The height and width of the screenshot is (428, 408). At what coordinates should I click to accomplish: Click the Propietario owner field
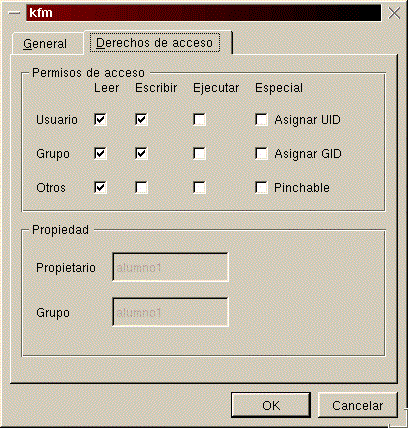(x=170, y=267)
